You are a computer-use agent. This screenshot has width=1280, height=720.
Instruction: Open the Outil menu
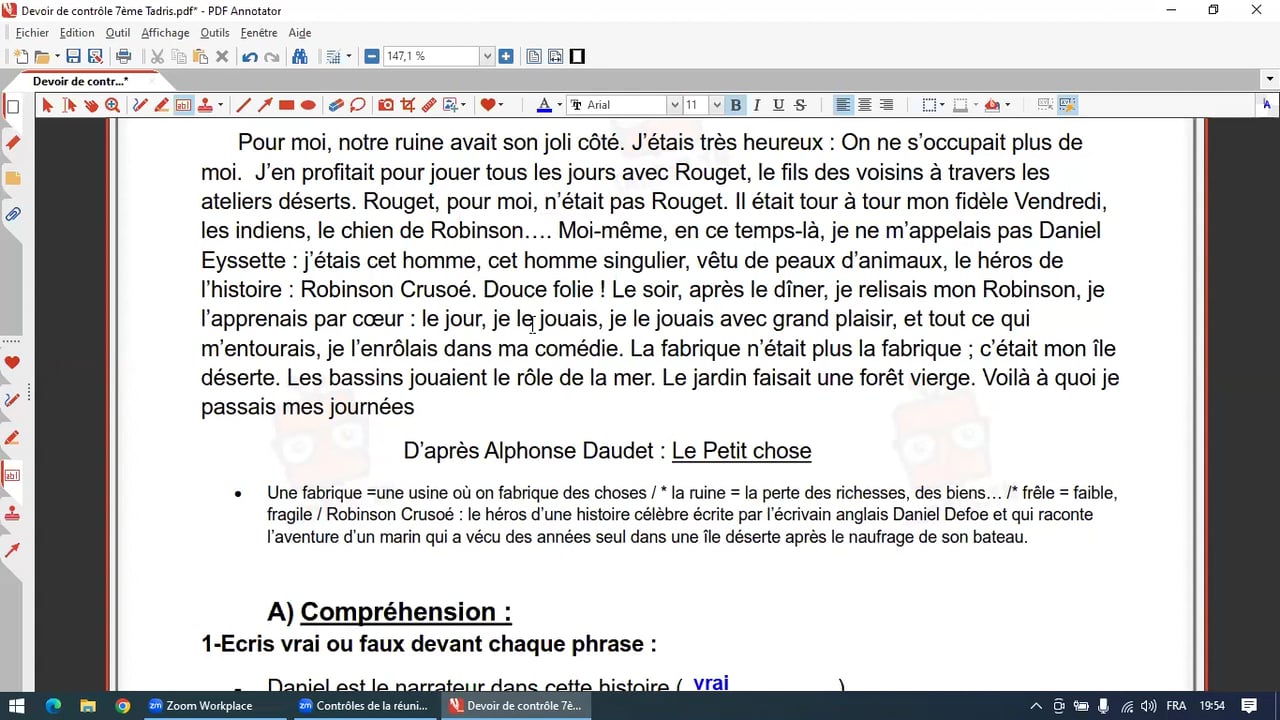click(118, 33)
